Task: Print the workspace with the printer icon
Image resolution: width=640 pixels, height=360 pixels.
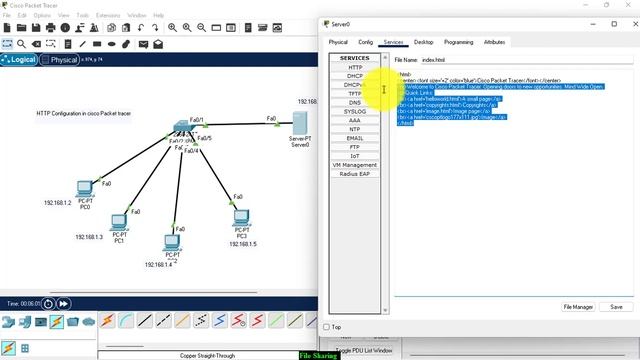Action: pos(51,28)
